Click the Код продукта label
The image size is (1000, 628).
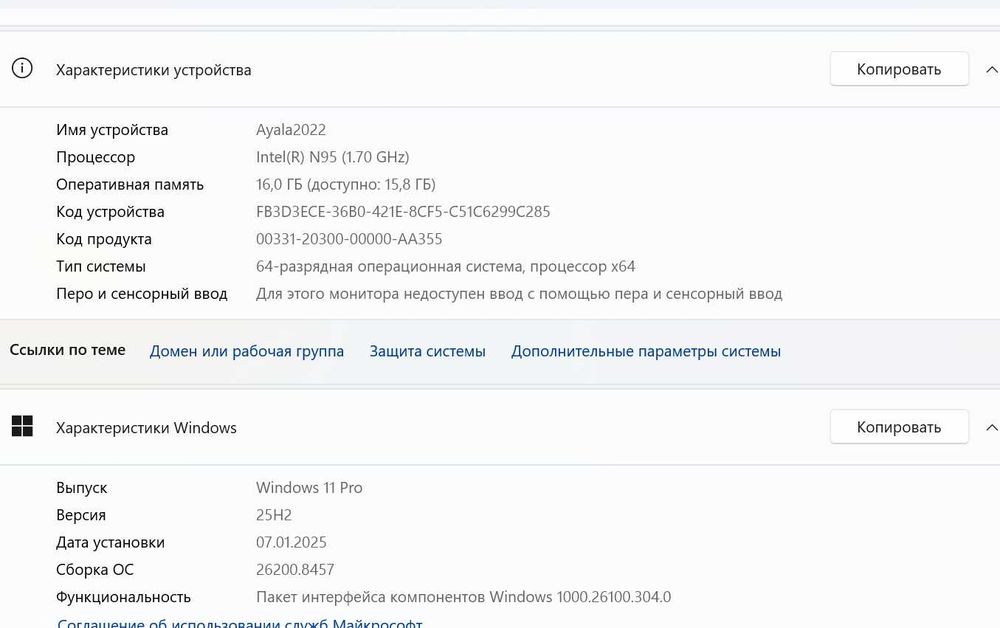coord(104,239)
